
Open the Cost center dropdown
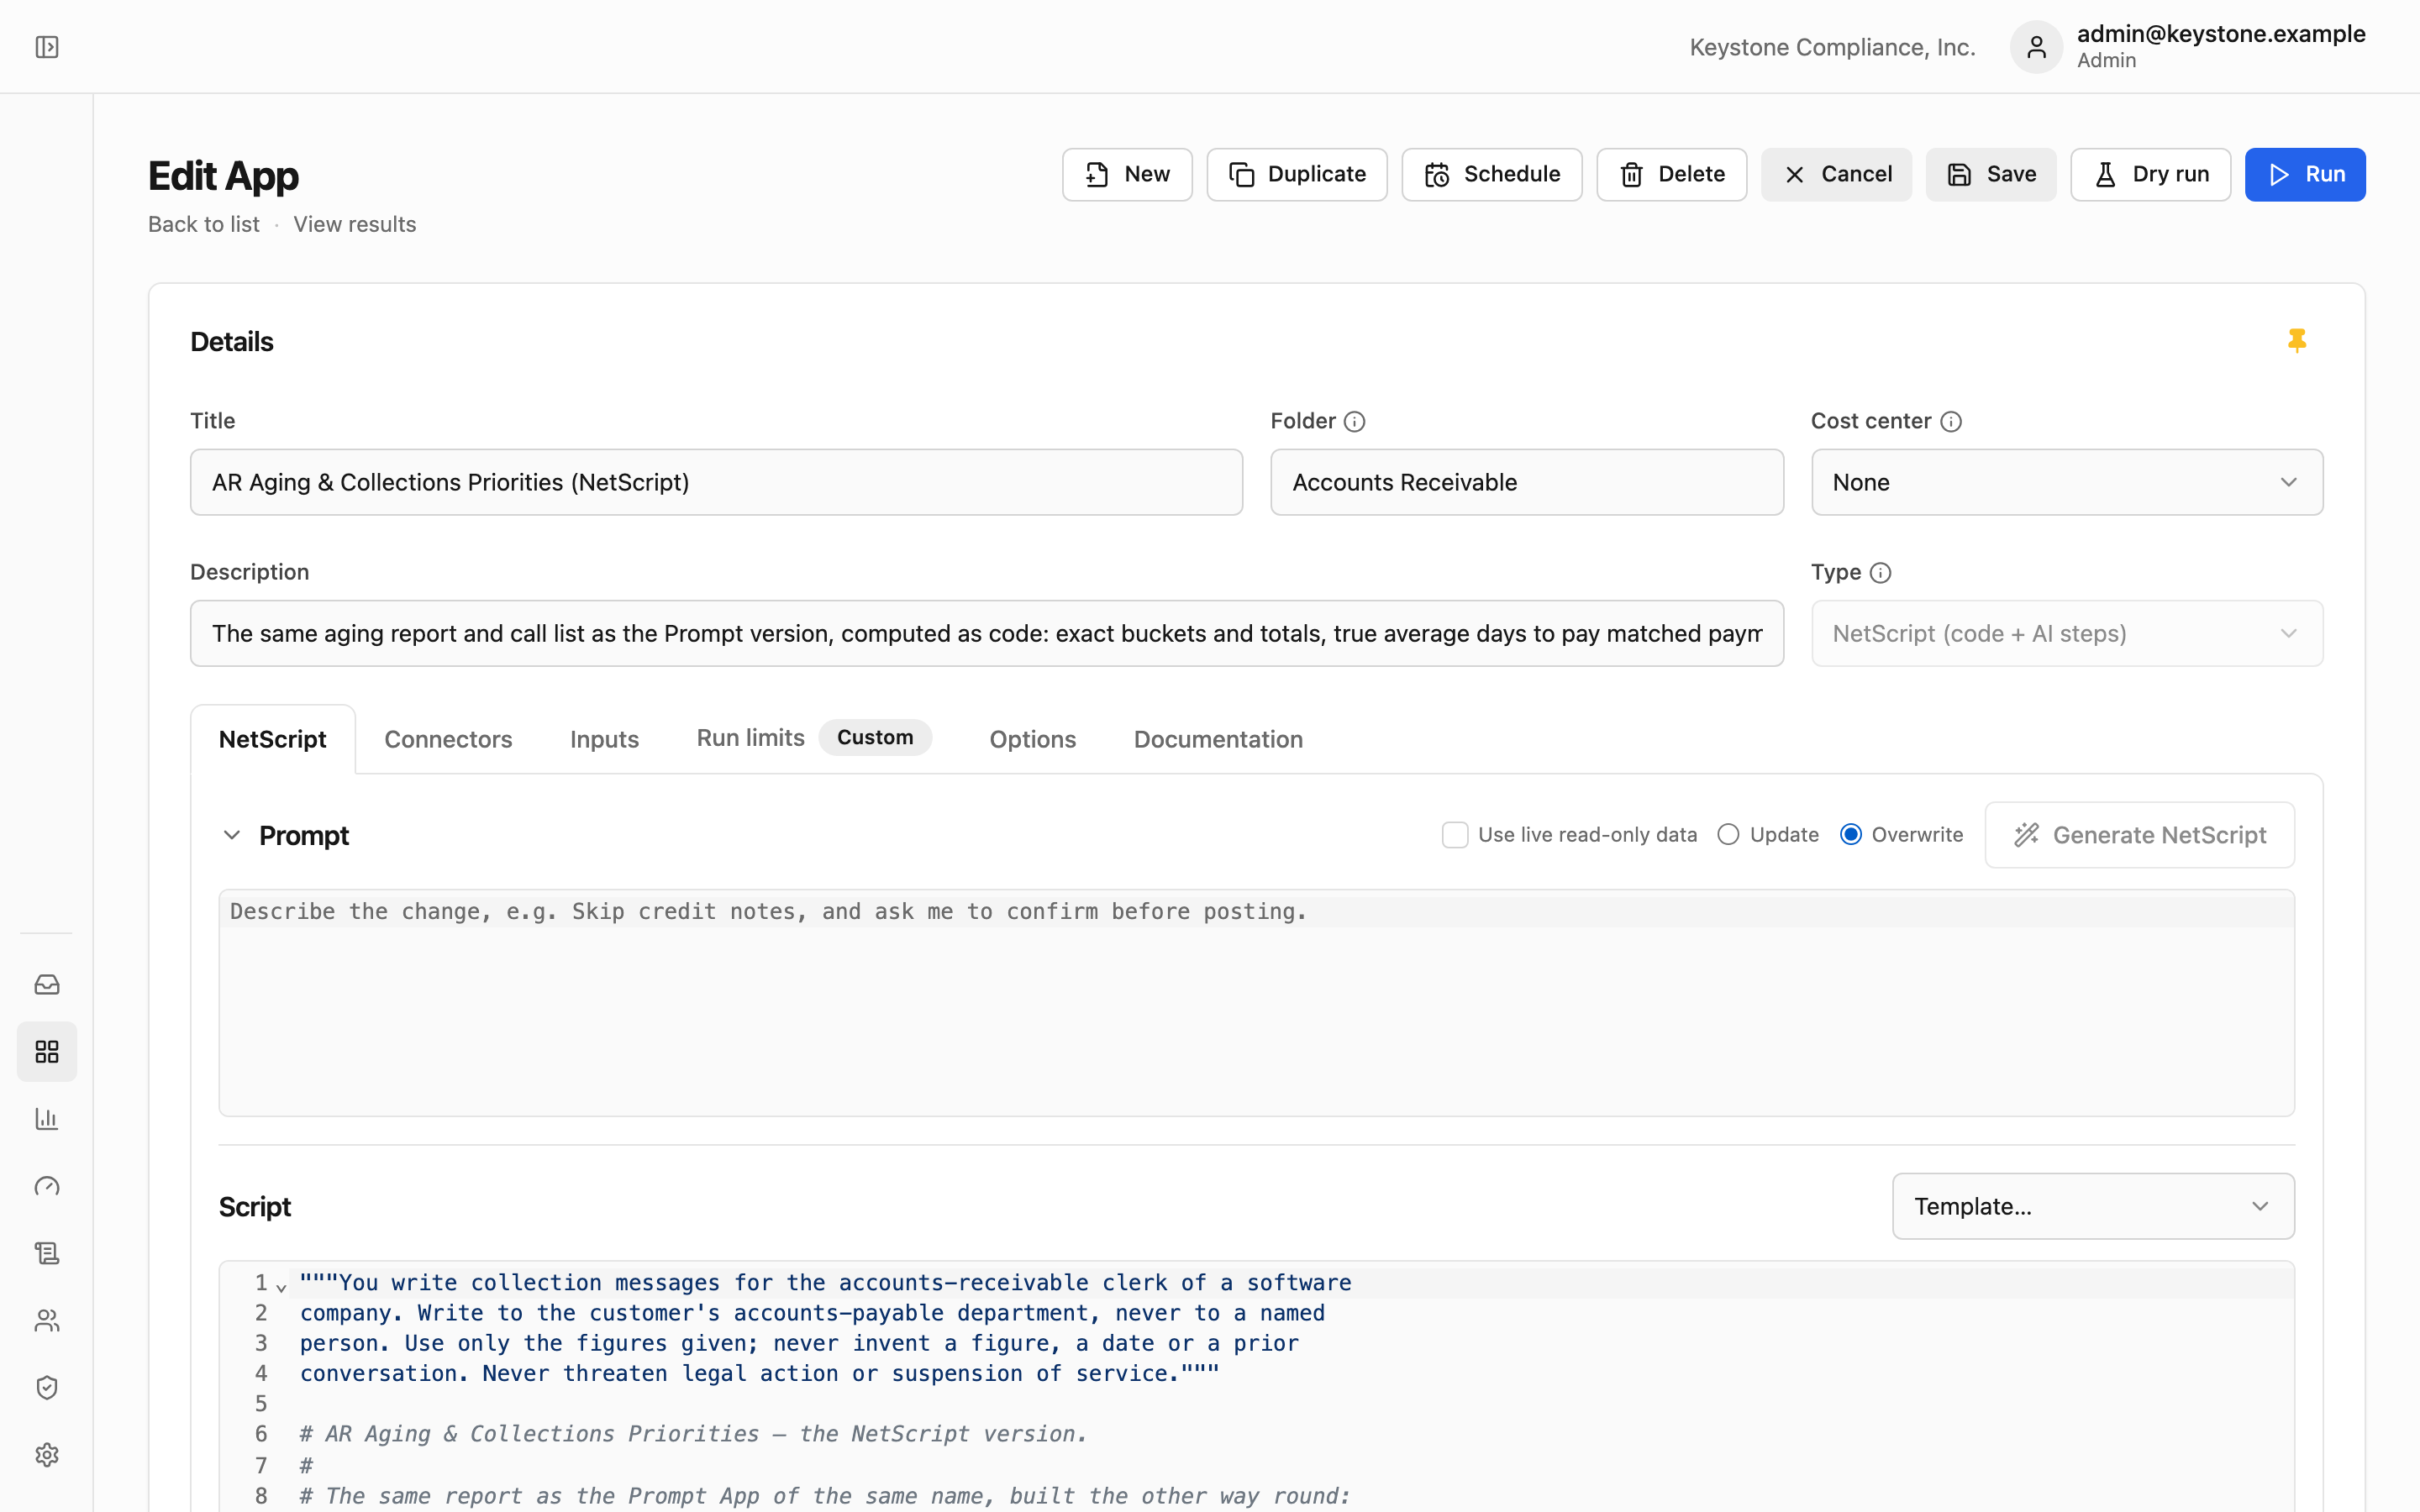2066,482
